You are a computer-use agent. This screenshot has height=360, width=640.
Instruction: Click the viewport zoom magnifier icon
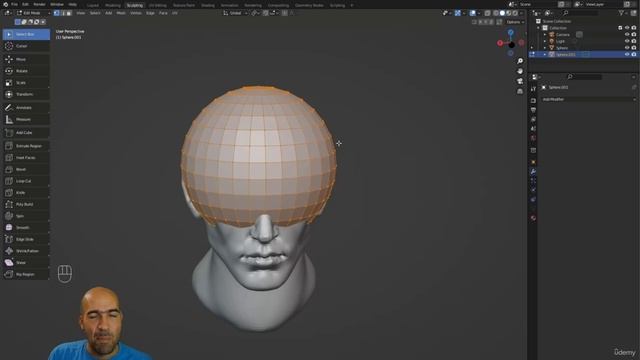[520, 61]
